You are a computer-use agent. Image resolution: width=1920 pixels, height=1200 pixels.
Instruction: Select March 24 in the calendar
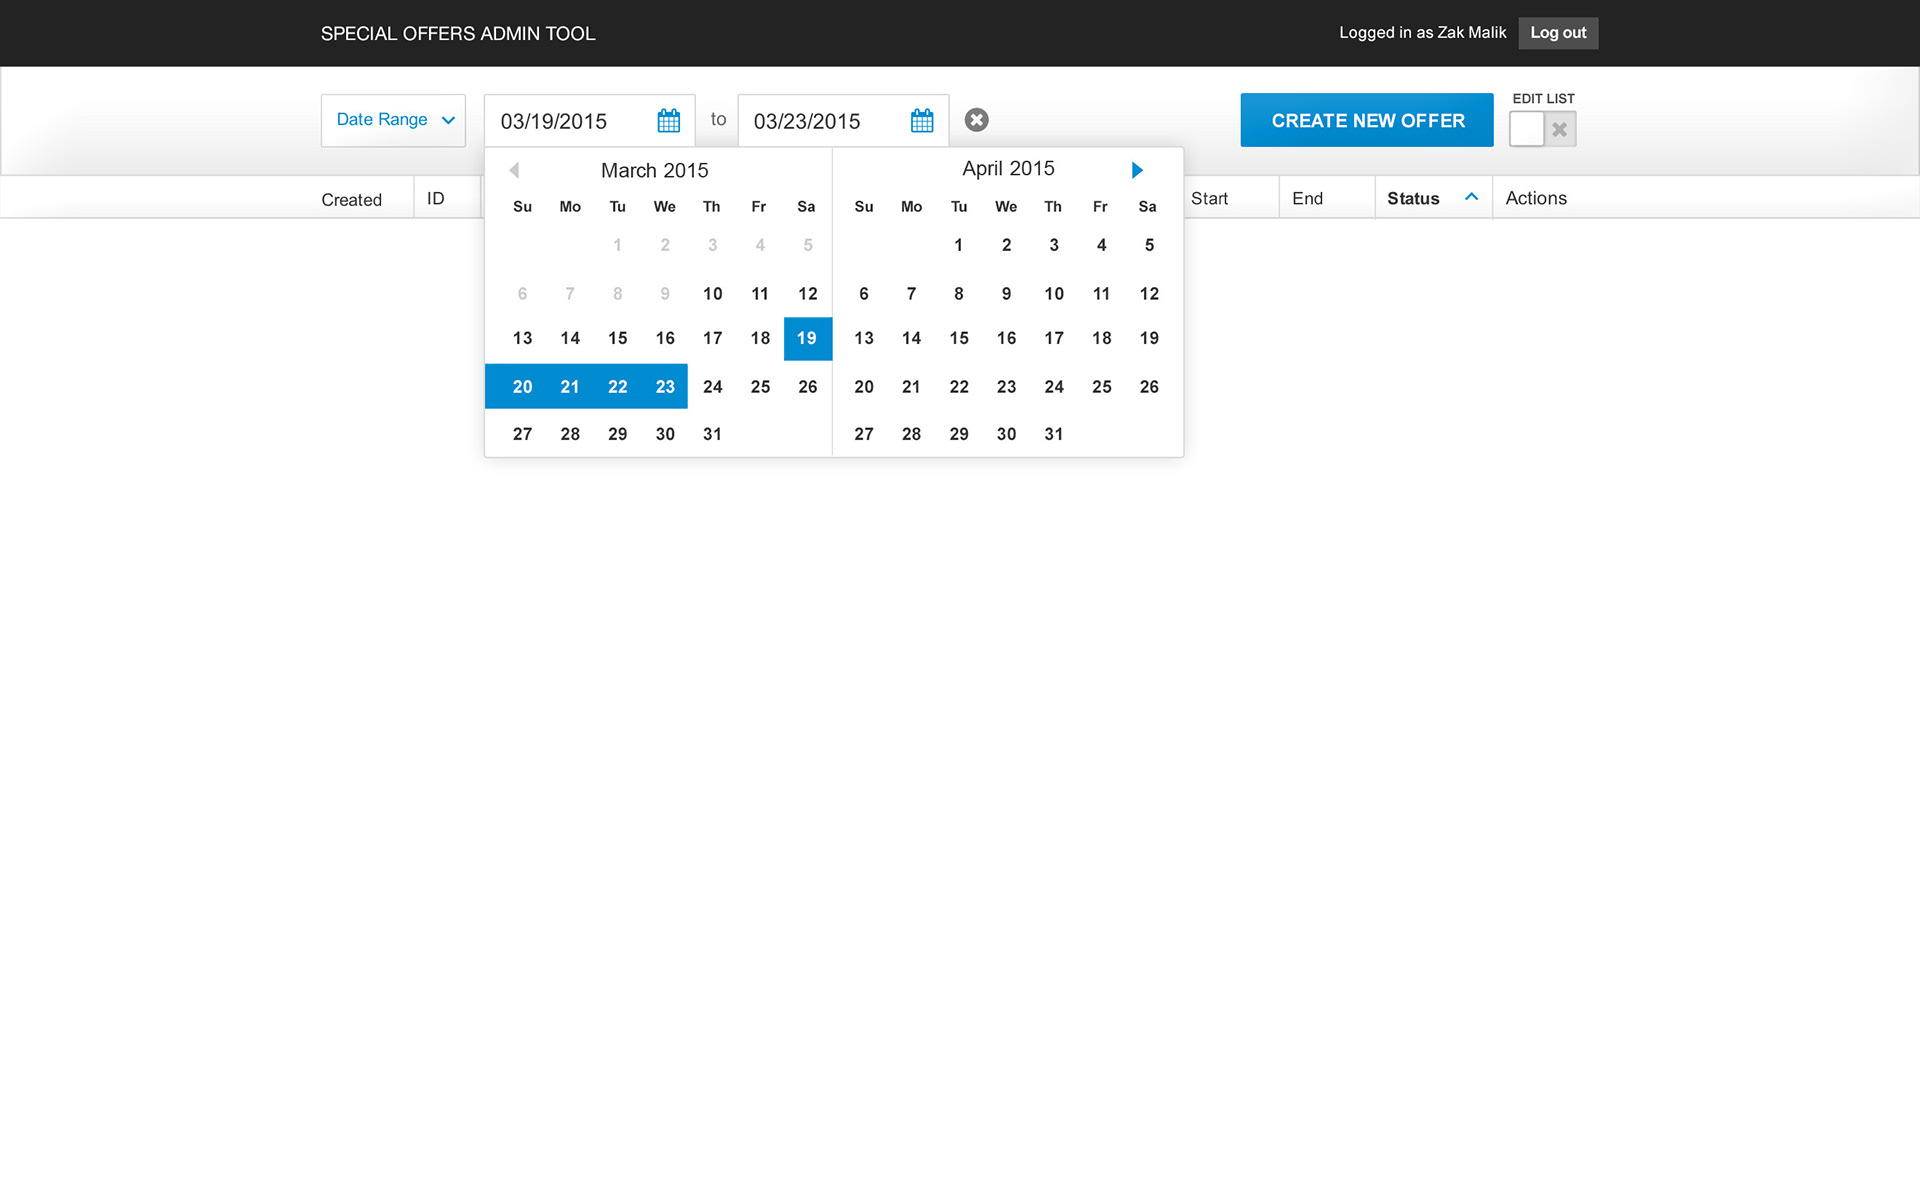[712, 387]
